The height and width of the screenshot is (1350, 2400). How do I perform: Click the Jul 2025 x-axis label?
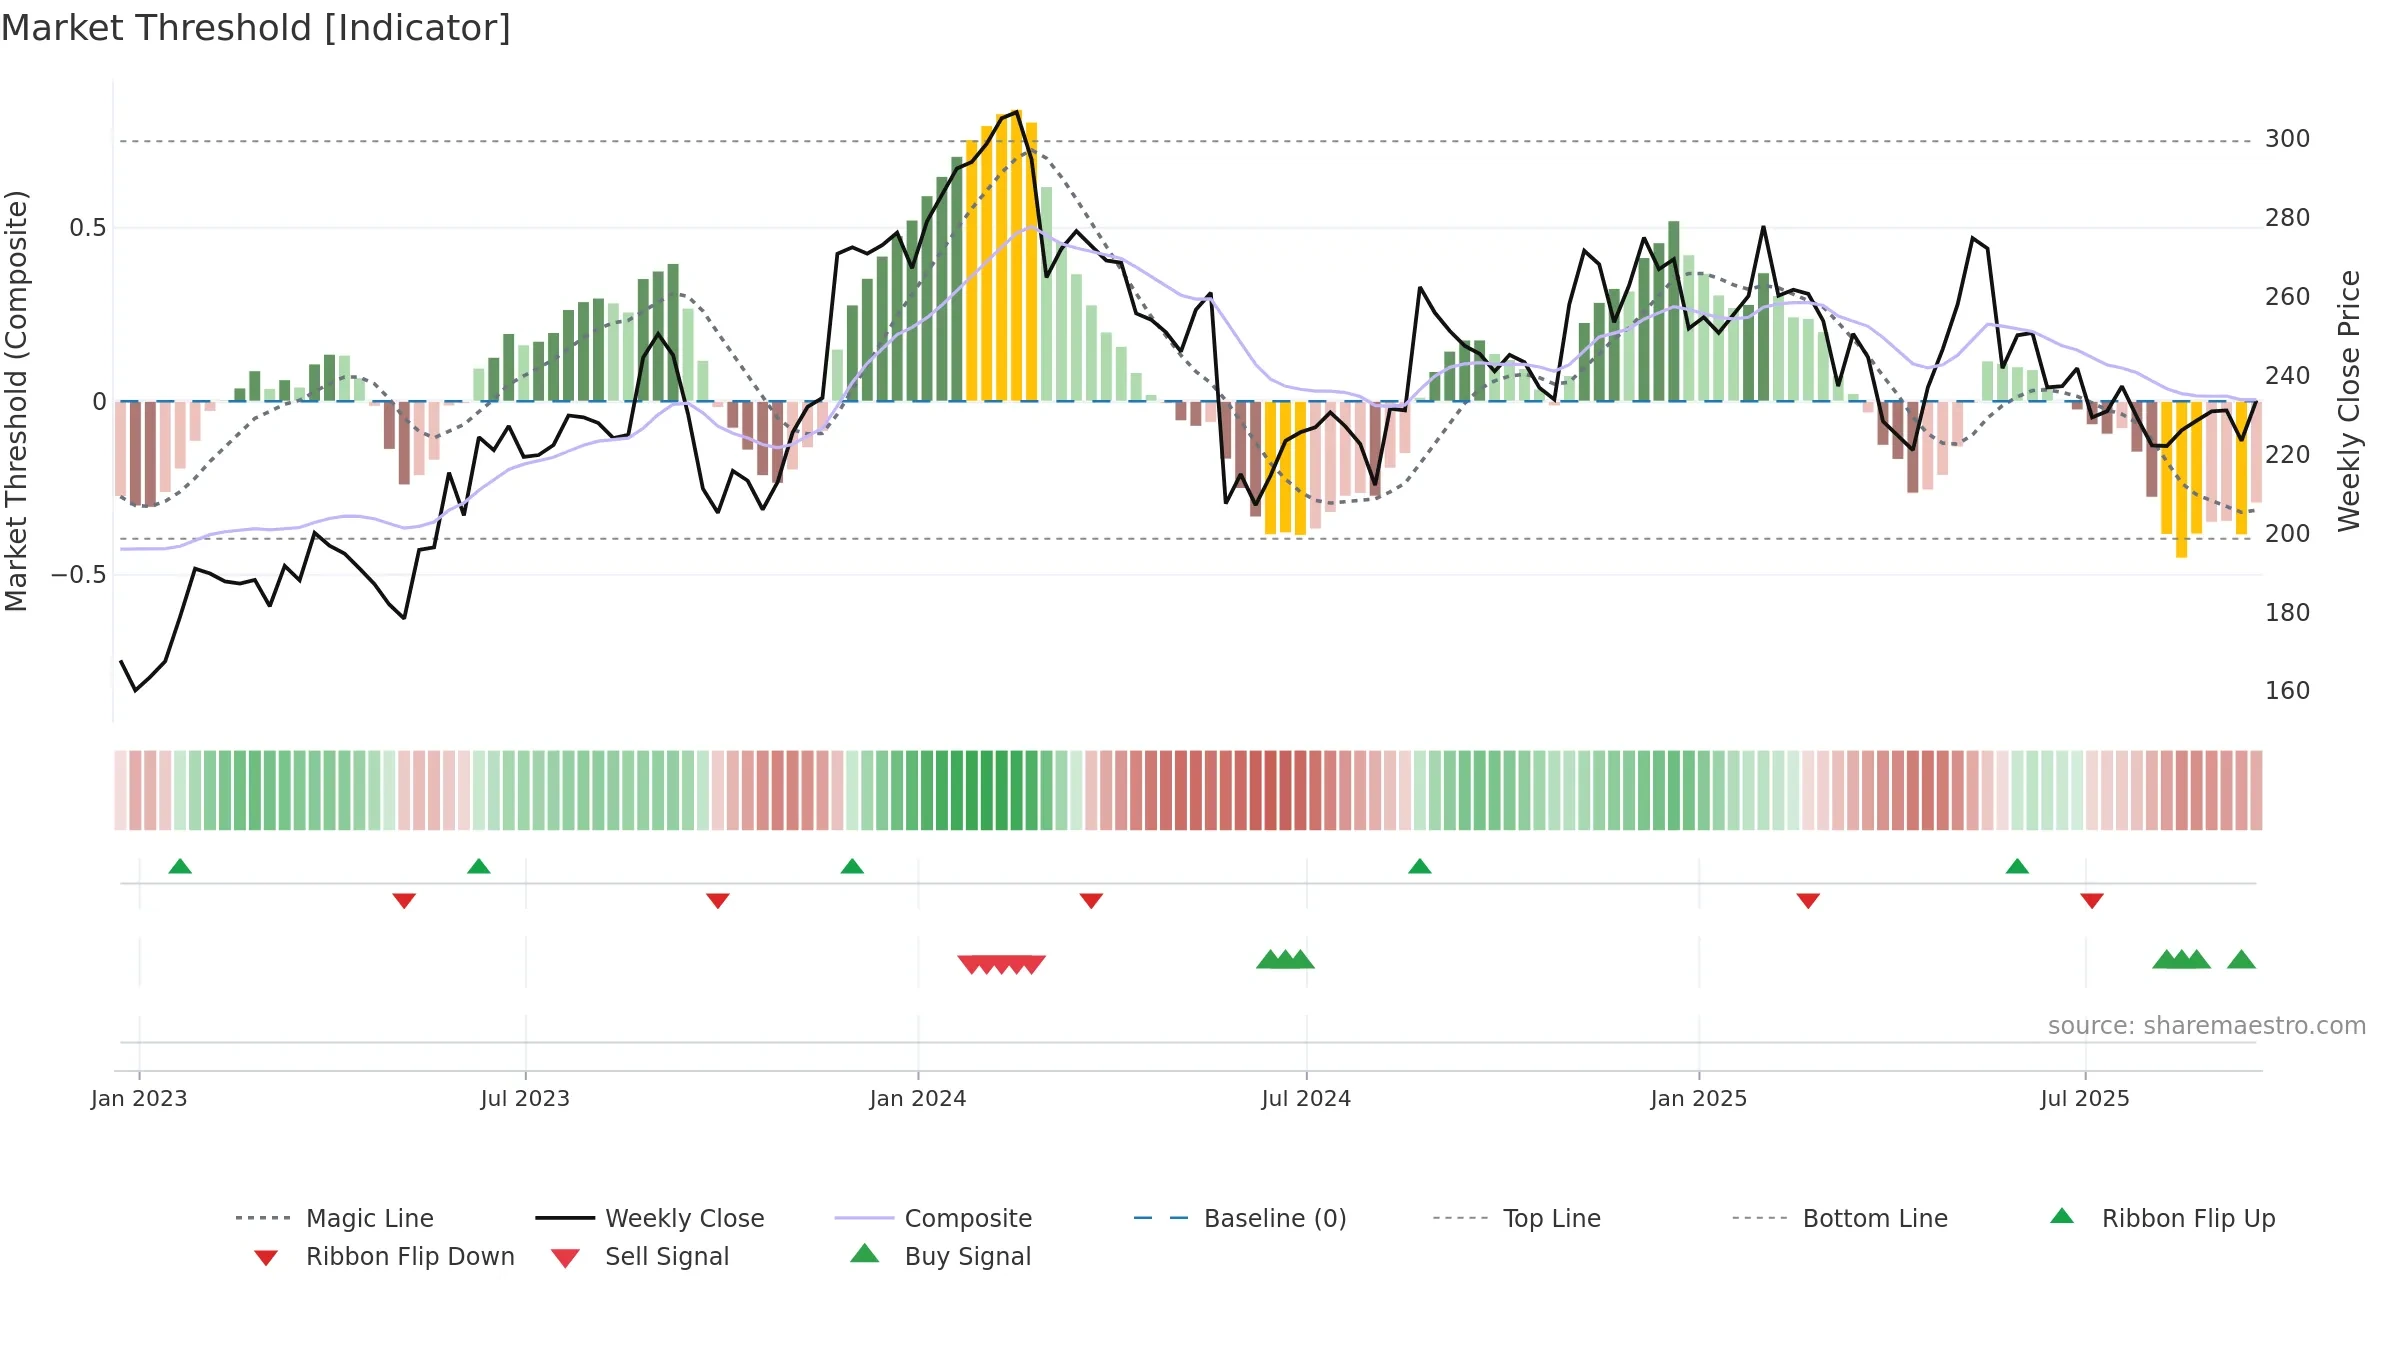[2085, 1099]
